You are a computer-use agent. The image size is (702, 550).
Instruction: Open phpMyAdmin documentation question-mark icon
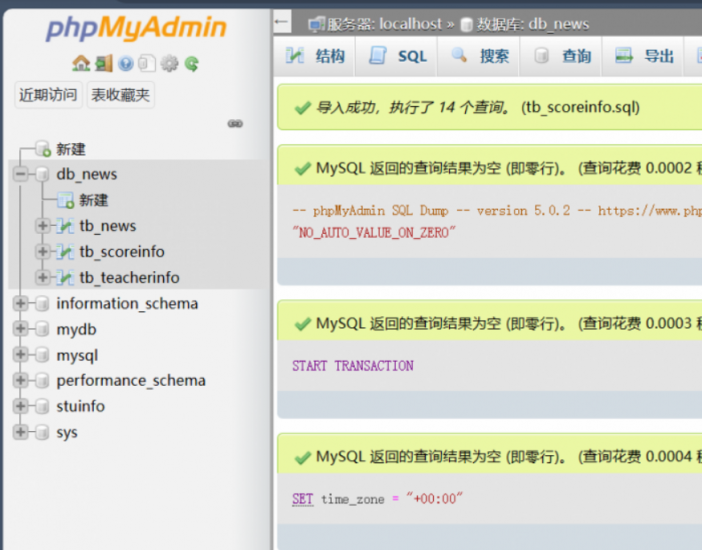point(126,64)
